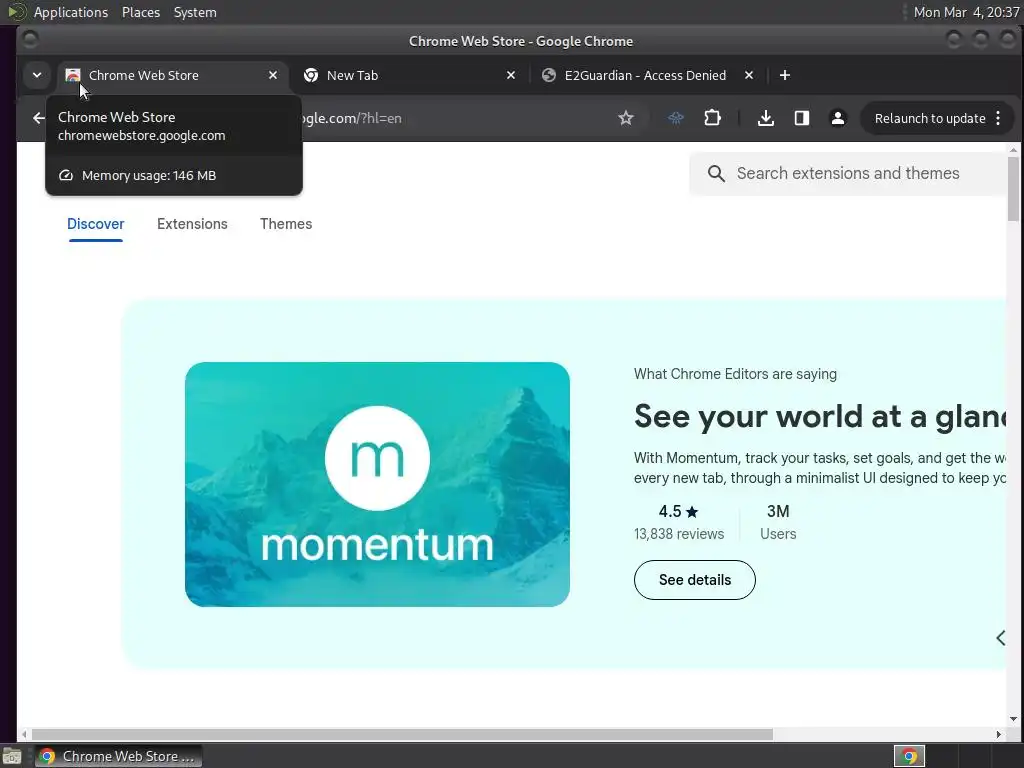Click the address bar URL text
Image resolution: width=1024 pixels, height=768 pixels.
(x=353, y=118)
